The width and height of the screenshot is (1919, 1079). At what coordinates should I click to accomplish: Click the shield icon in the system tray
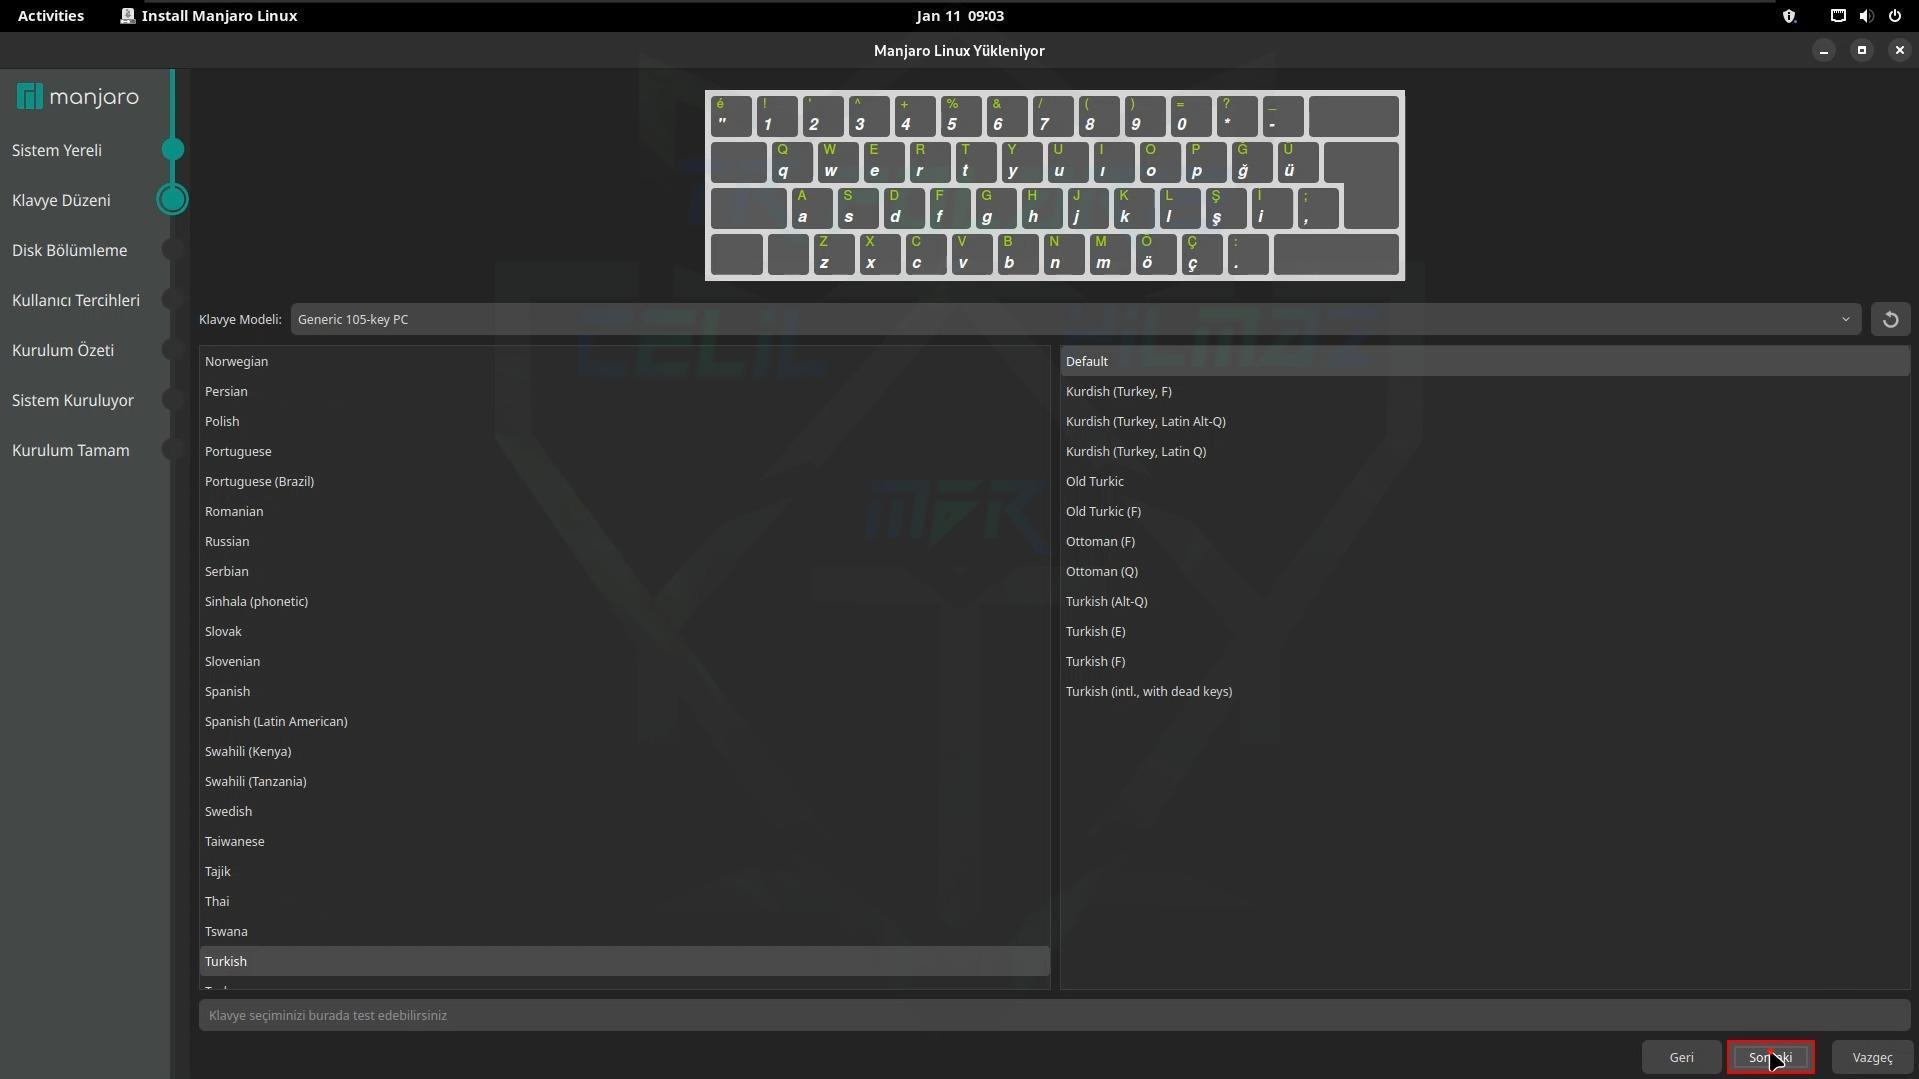pyautogui.click(x=1790, y=16)
